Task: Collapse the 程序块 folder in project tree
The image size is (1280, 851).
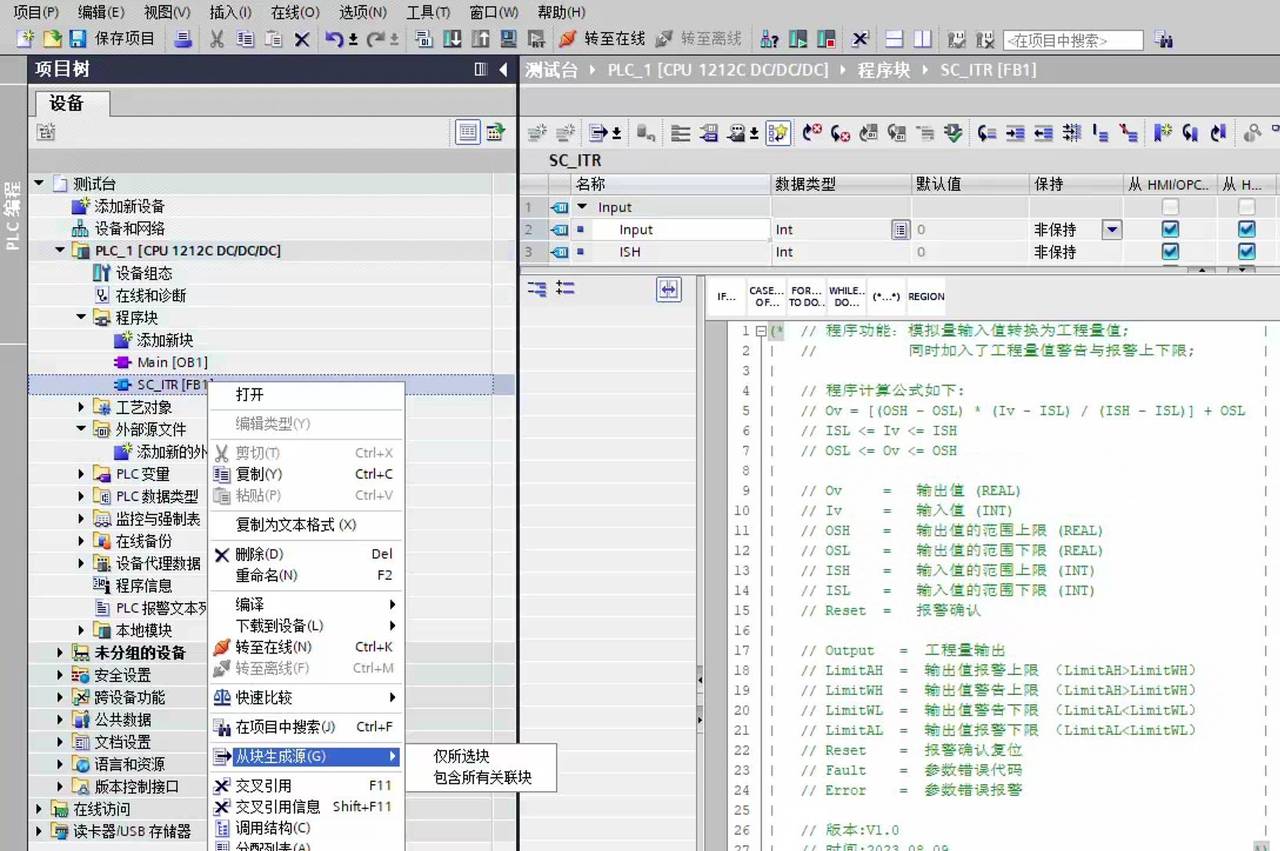Action: coord(82,317)
